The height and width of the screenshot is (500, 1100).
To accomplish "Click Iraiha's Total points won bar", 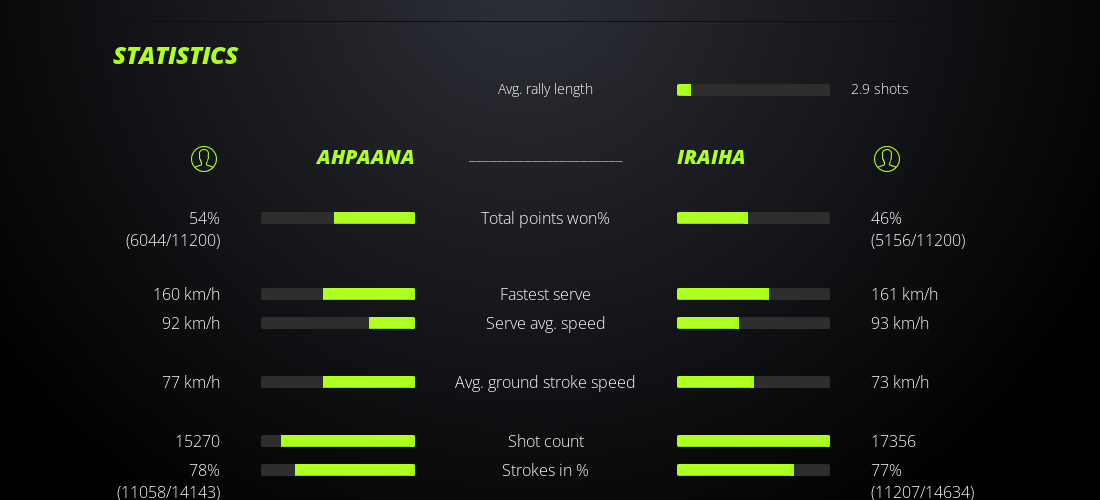I will (753, 218).
